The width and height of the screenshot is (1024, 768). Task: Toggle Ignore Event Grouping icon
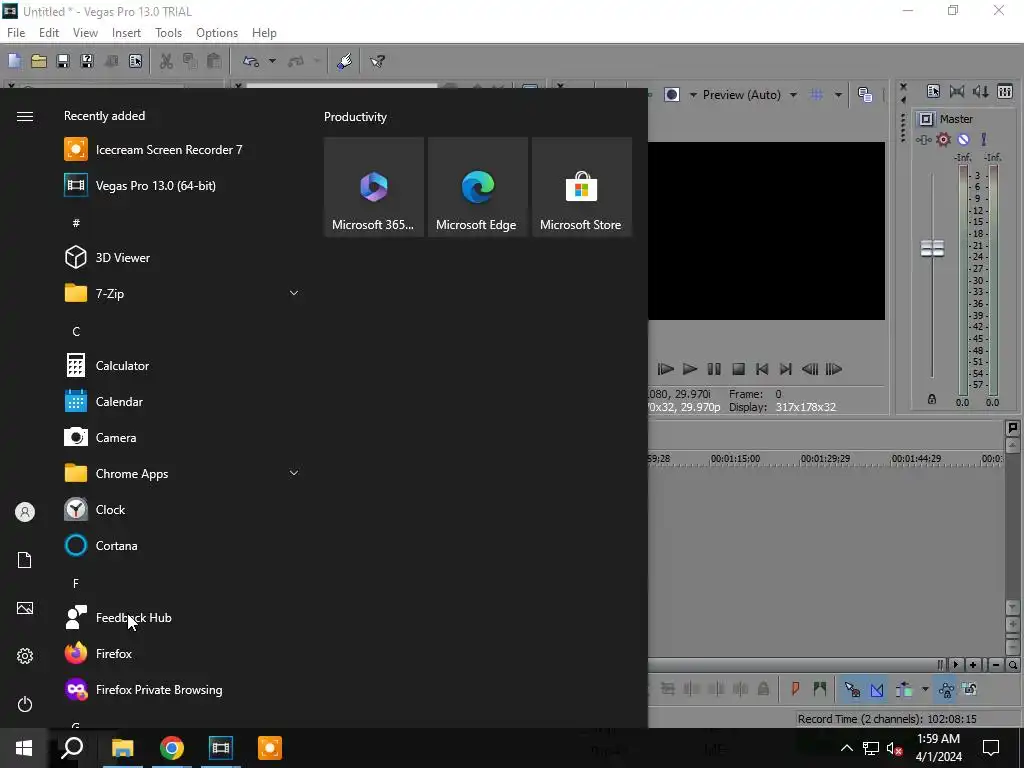970,689
